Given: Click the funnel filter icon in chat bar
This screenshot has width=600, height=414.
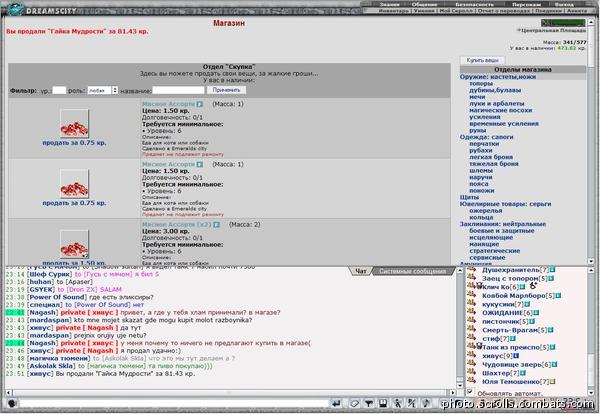Looking at the screenshot, I should [368, 403].
